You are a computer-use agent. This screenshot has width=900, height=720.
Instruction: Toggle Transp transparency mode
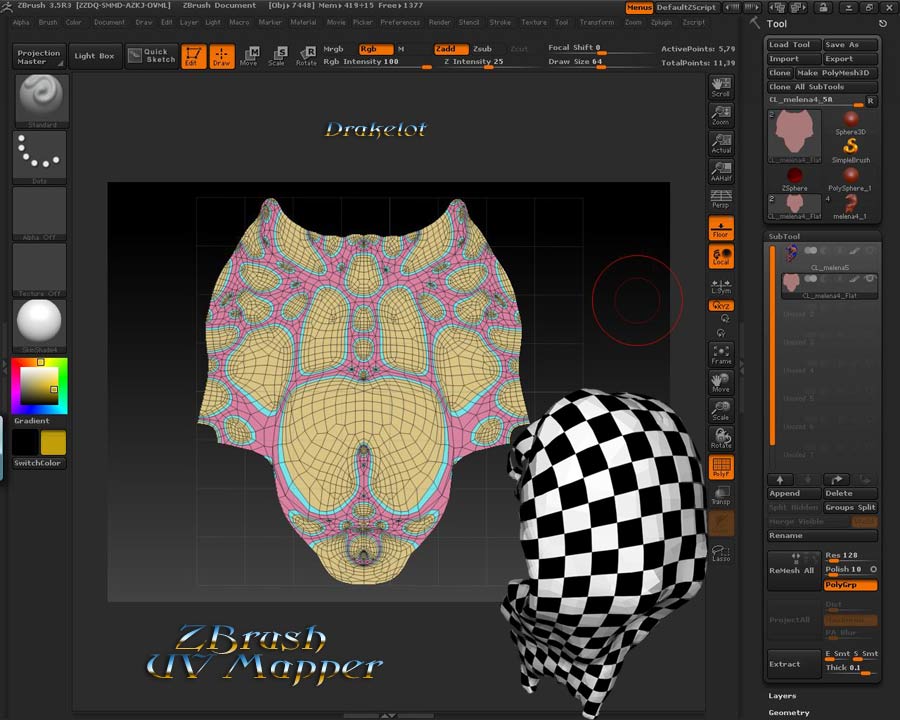(x=721, y=495)
